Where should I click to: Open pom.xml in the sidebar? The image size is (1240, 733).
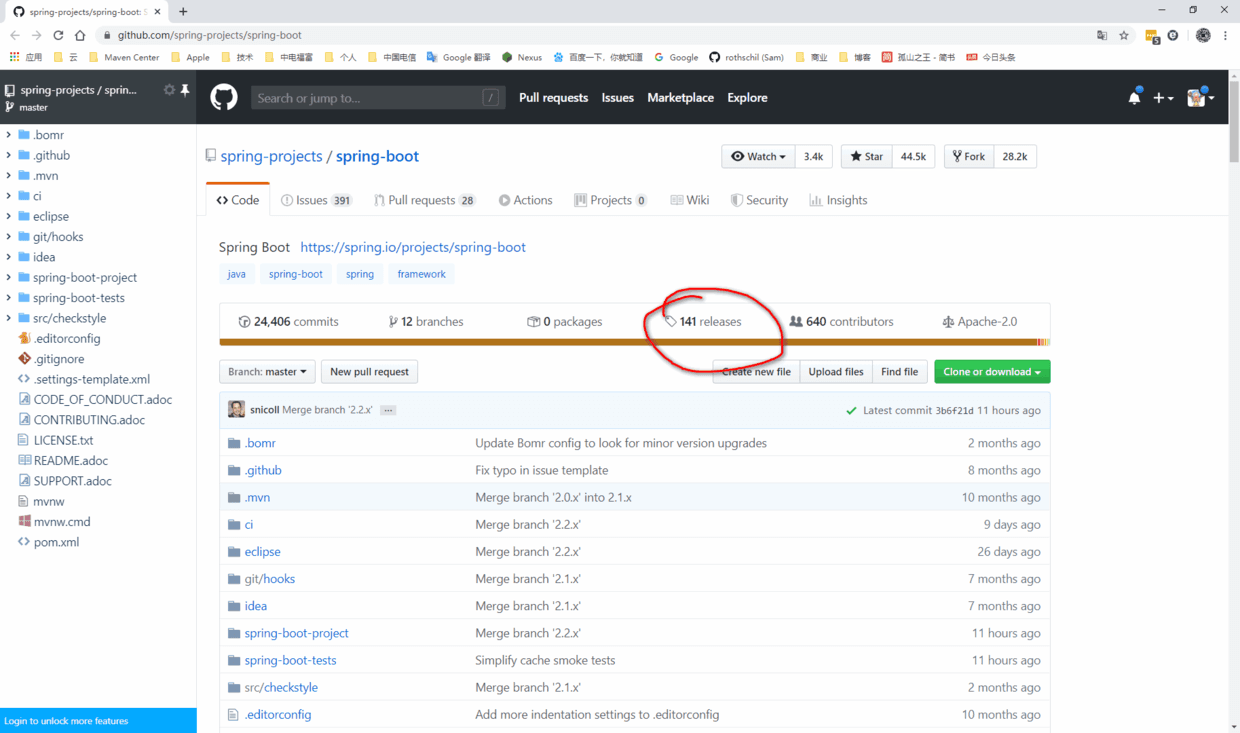coord(56,542)
